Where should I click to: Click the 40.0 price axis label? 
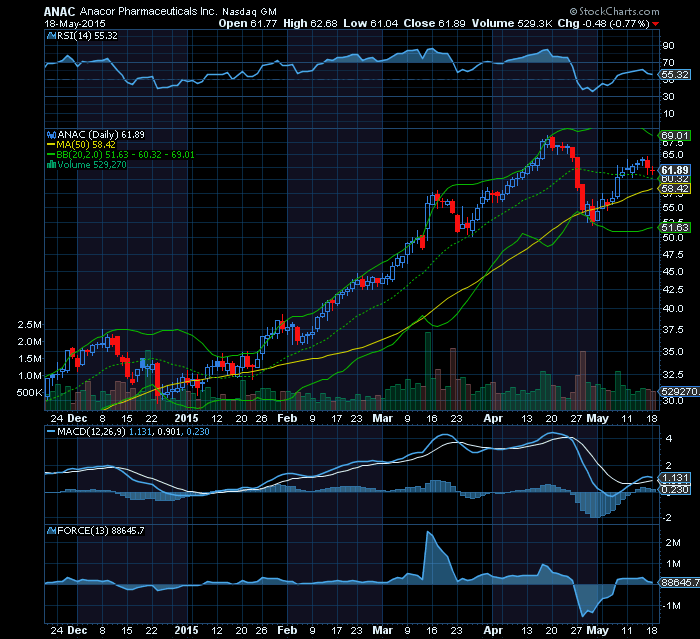pyautogui.click(x=672, y=309)
